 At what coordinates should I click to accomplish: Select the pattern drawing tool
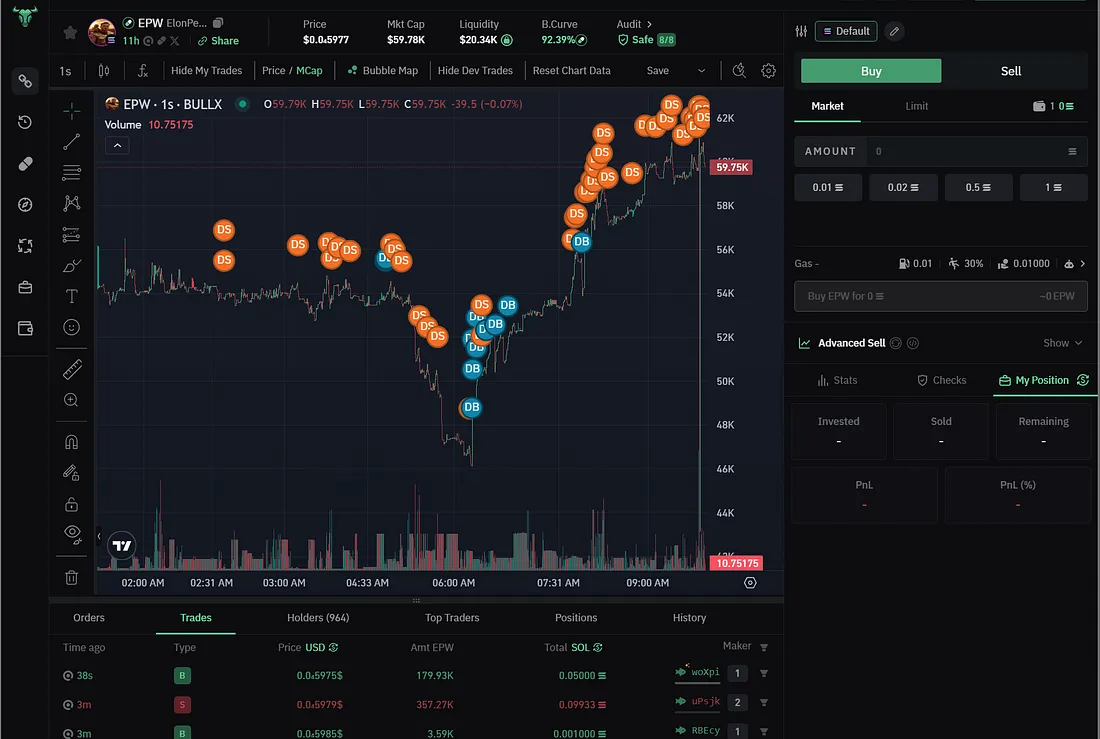point(72,204)
